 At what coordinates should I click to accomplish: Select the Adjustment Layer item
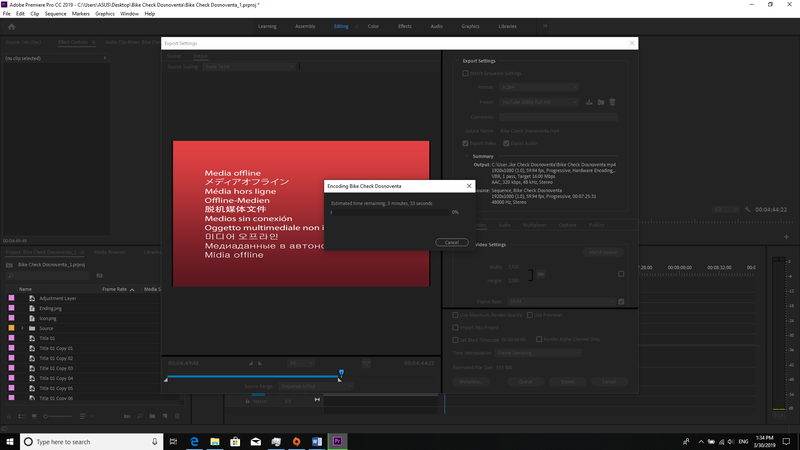coord(57,298)
